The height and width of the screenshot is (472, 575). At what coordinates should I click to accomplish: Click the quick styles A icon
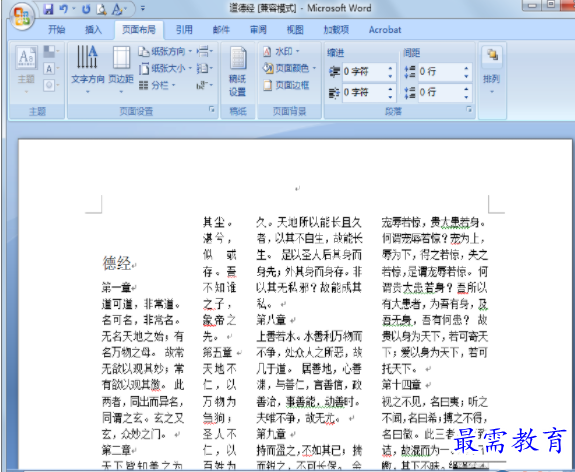[117, 9]
